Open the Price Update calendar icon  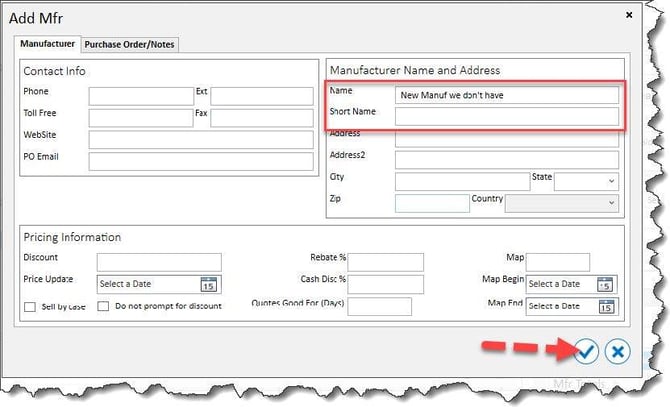pos(209,284)
